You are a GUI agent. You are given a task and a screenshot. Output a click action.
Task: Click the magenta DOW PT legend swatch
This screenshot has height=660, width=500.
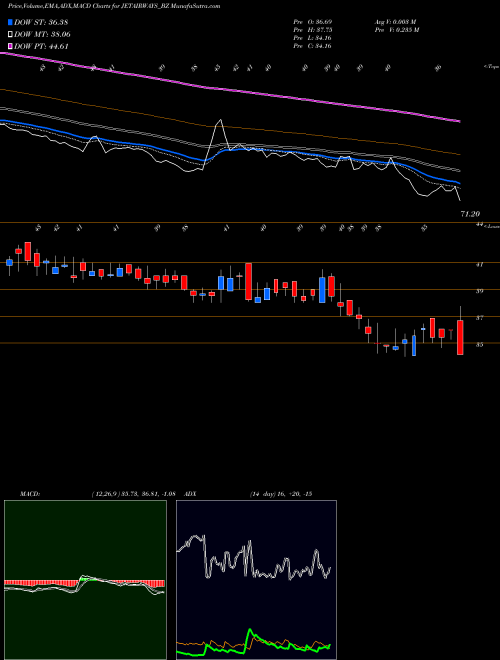pyautogui.click(x=10, y=46)
